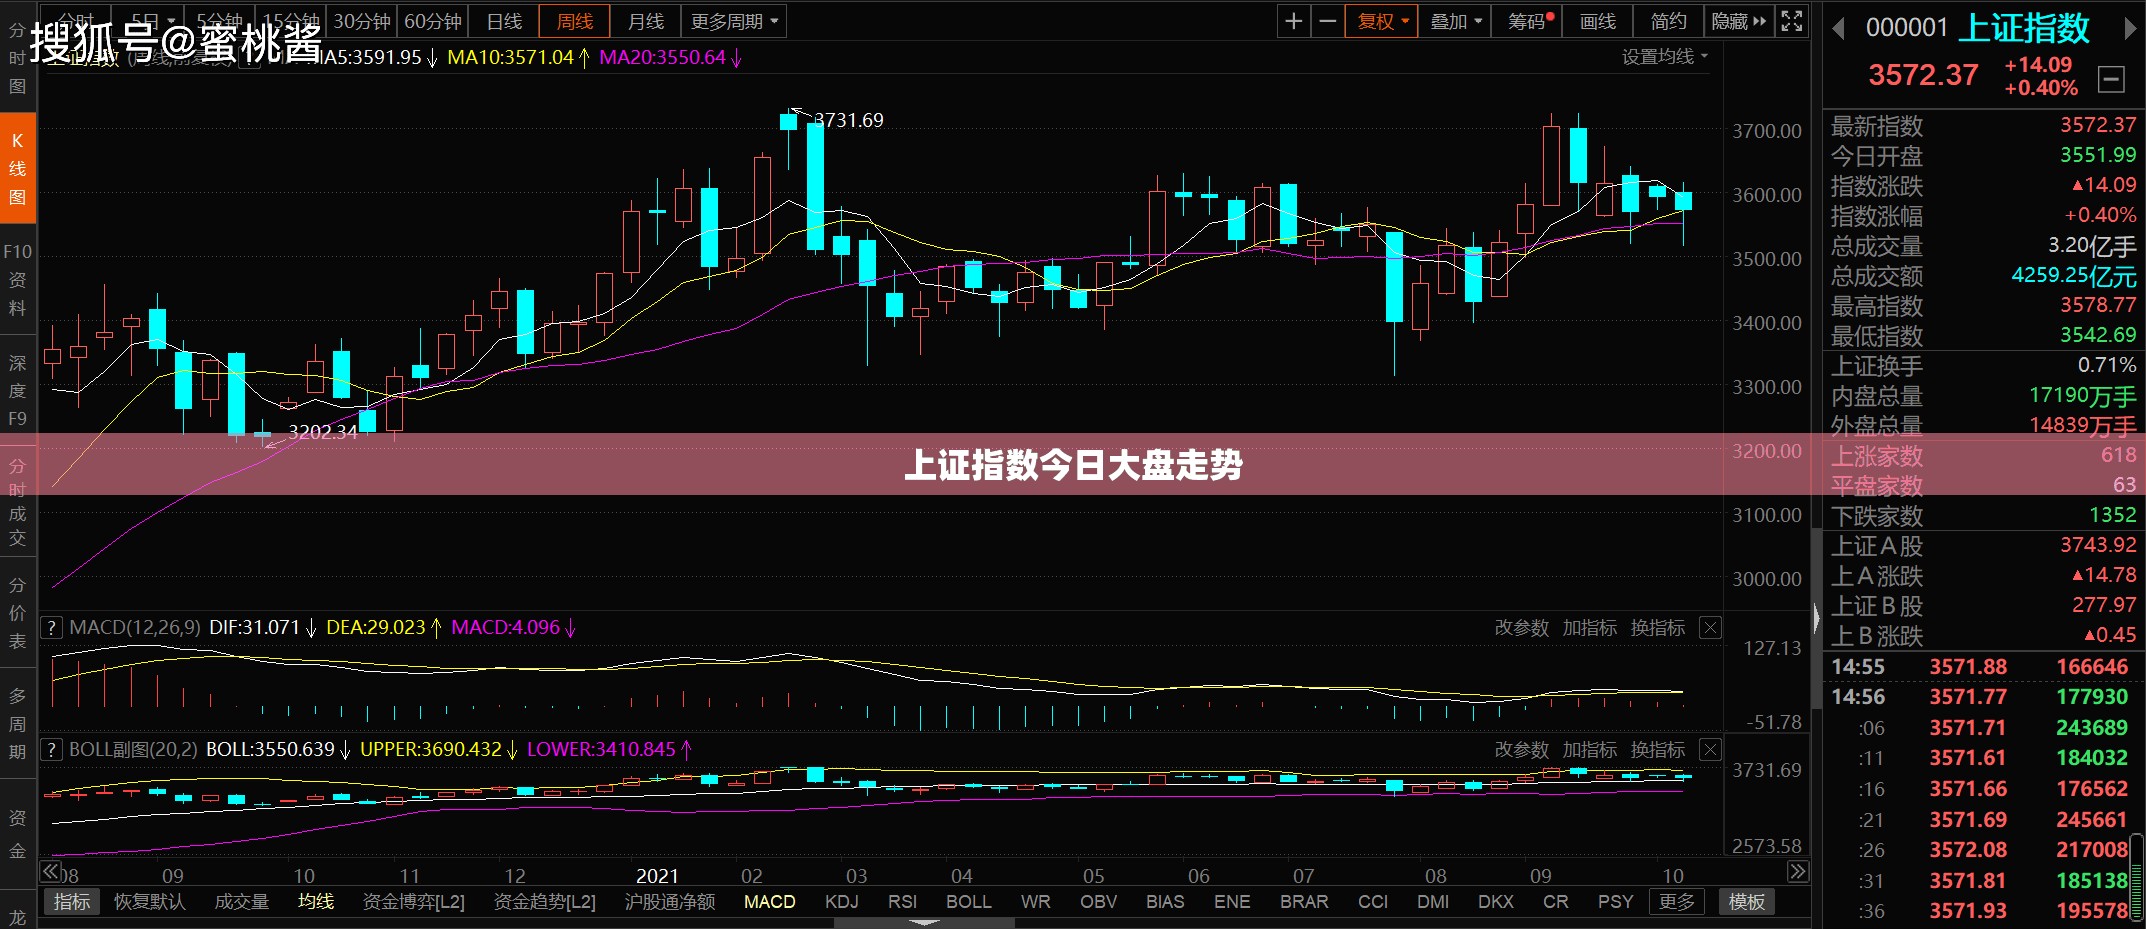Toggle the 均线 moving average indicator

pyautogui.click(x=316, y=902)
